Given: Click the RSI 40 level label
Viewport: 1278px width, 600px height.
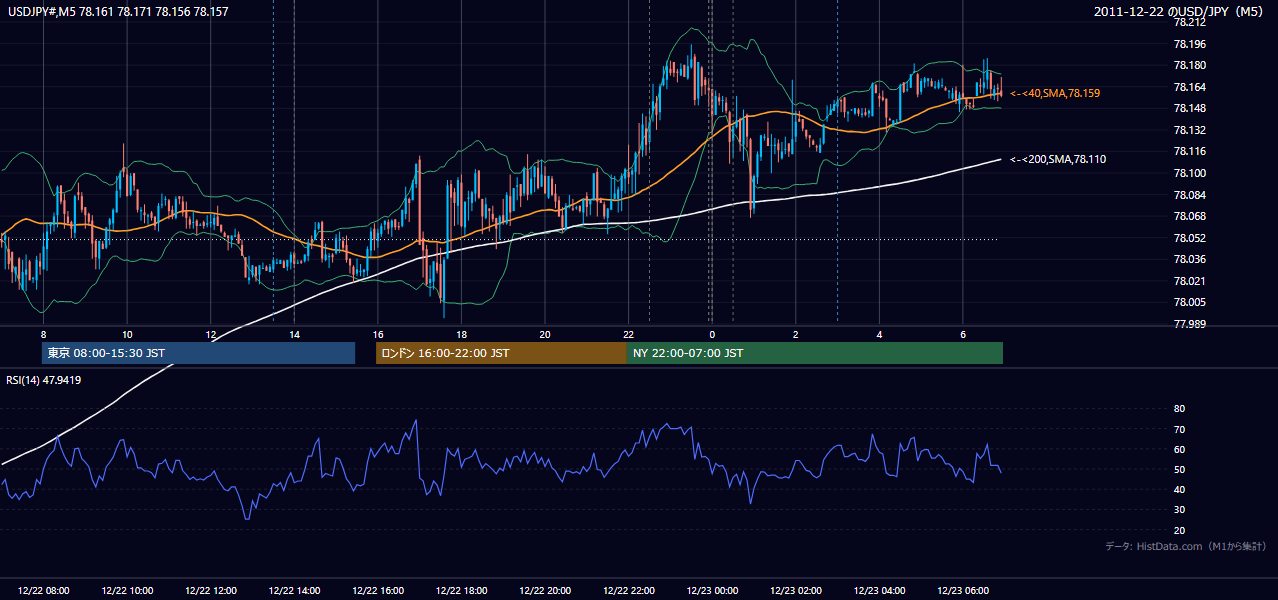Looking at the screenshot, I should point(1180,489).
